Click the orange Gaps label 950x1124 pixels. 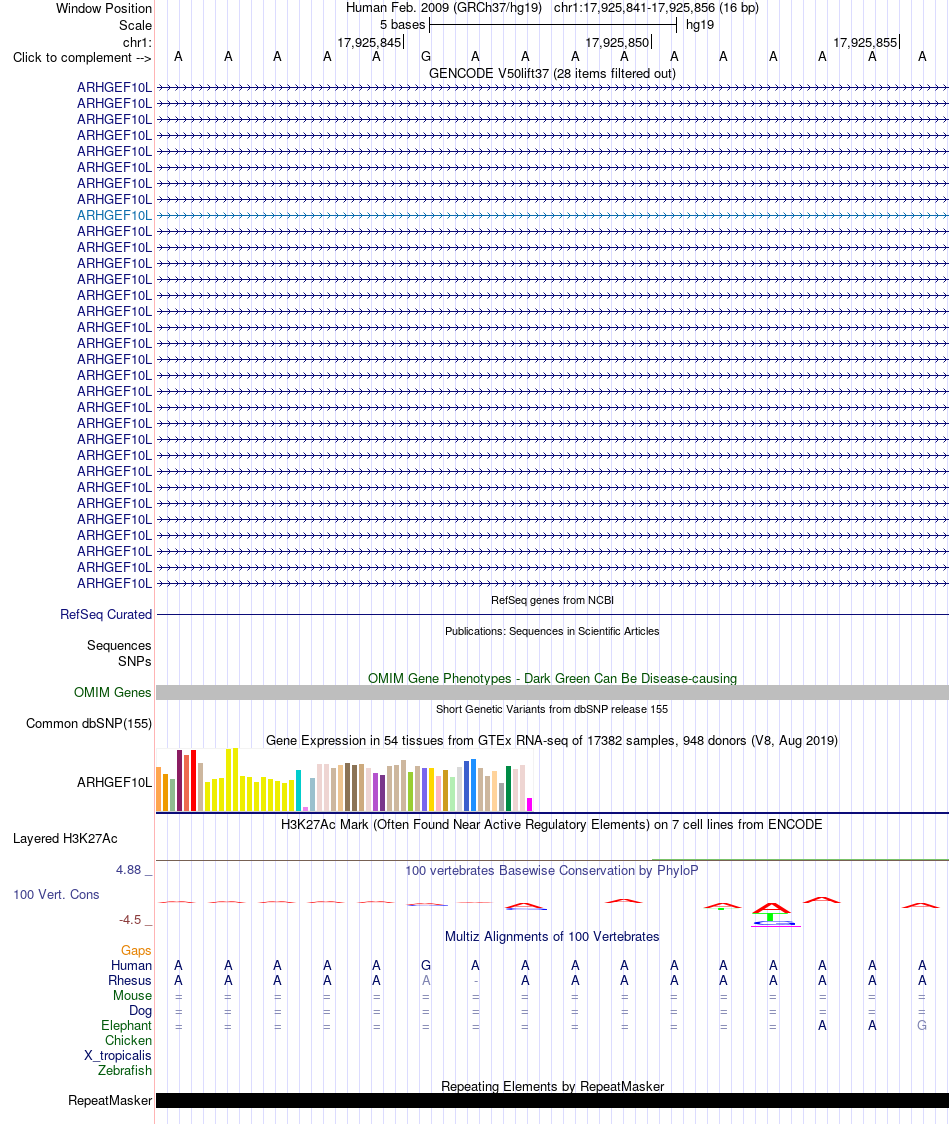pos(136,951)
